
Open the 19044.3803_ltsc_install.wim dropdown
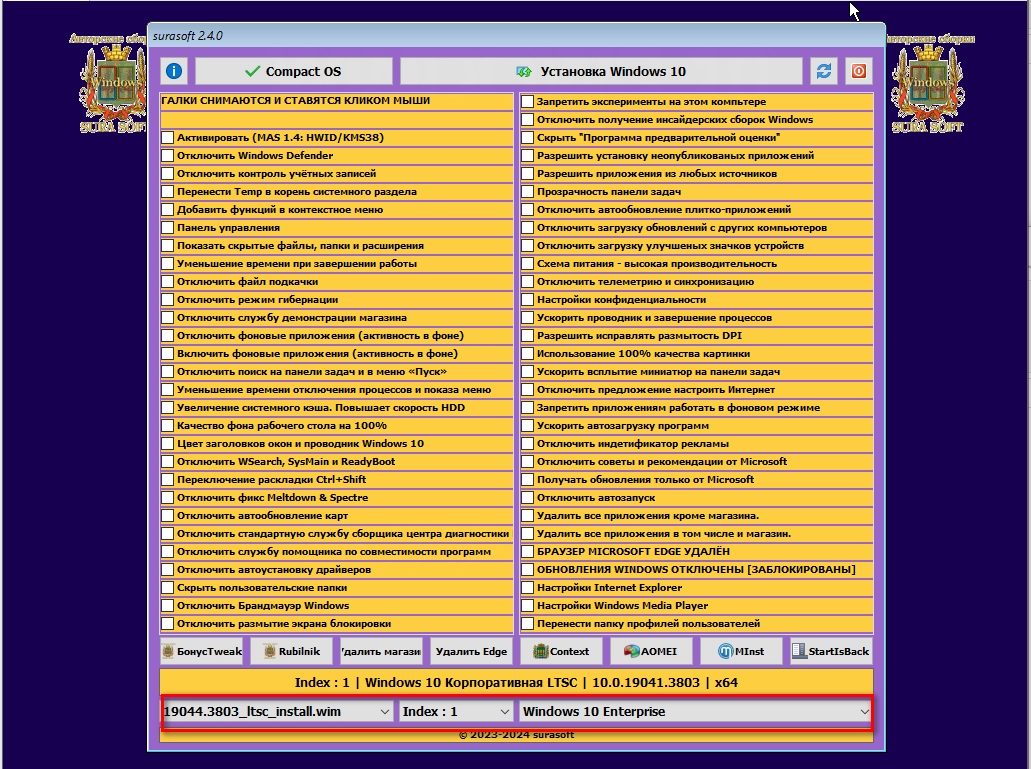tap(277, 711)
